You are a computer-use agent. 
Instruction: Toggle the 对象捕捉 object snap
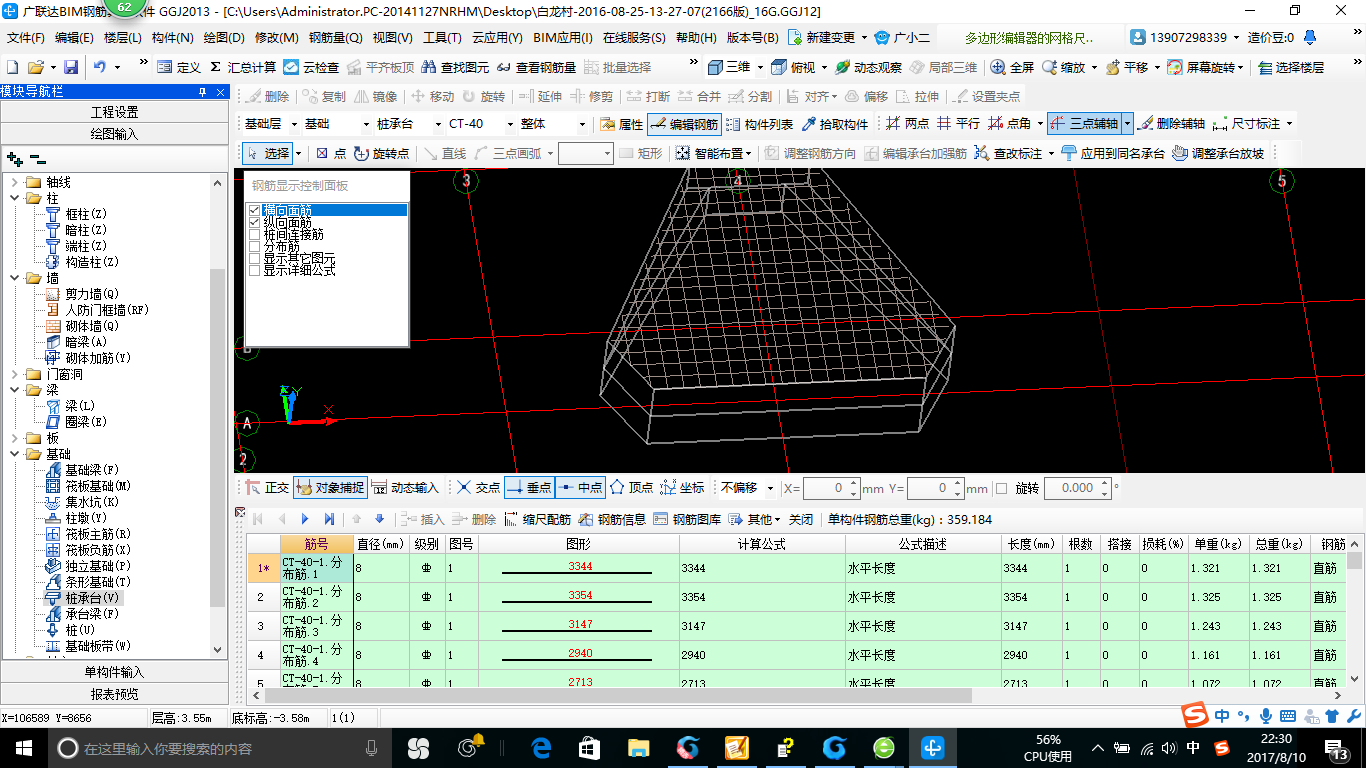(329, 488)
